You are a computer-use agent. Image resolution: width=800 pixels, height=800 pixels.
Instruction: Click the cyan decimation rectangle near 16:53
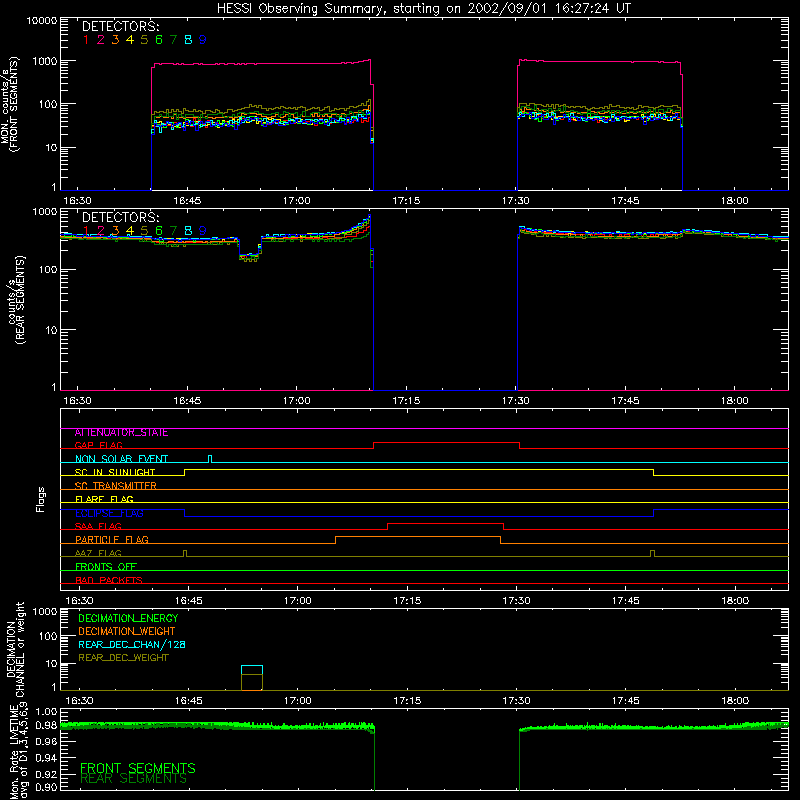point(252,670)
